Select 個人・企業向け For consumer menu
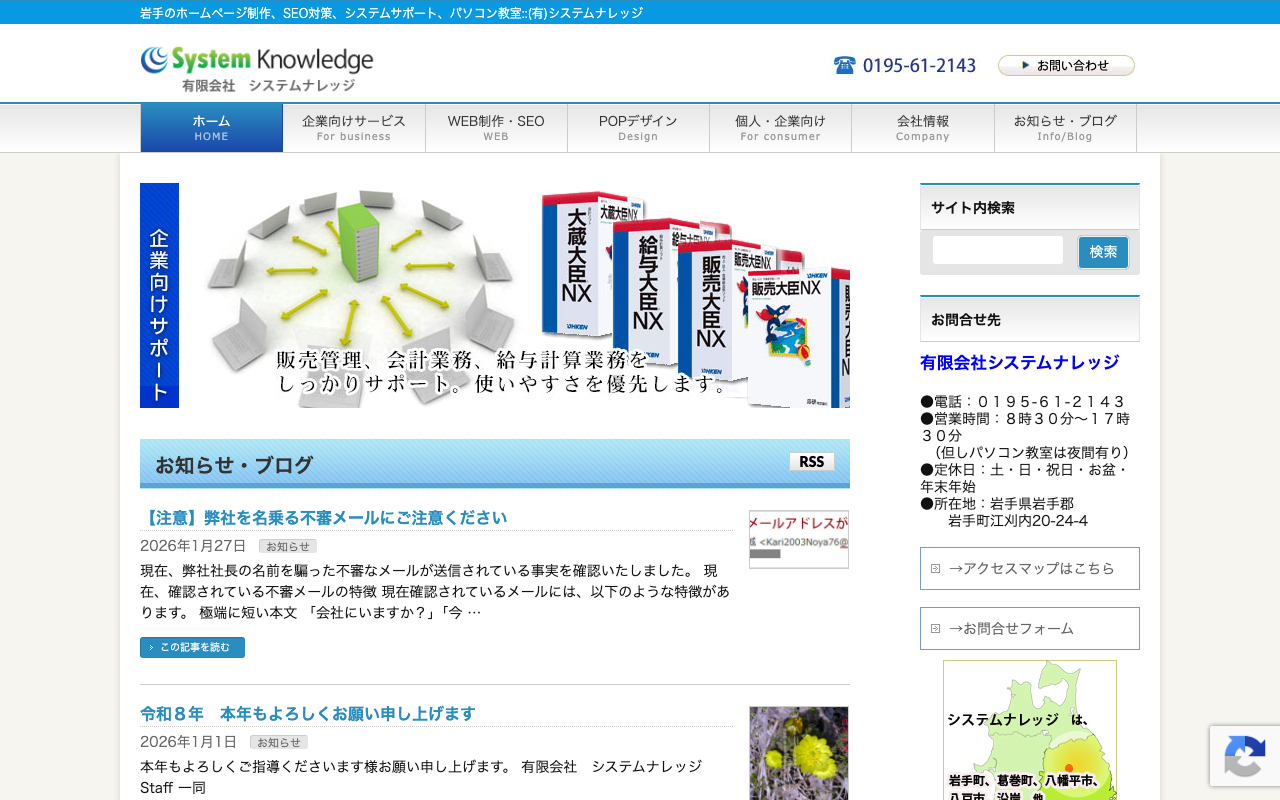 [780, 128]
